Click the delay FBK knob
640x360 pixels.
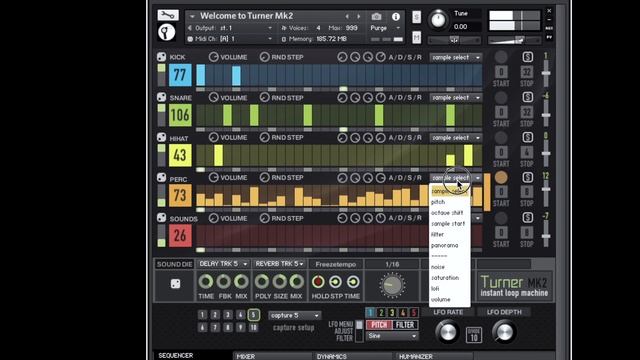[224, 282]
